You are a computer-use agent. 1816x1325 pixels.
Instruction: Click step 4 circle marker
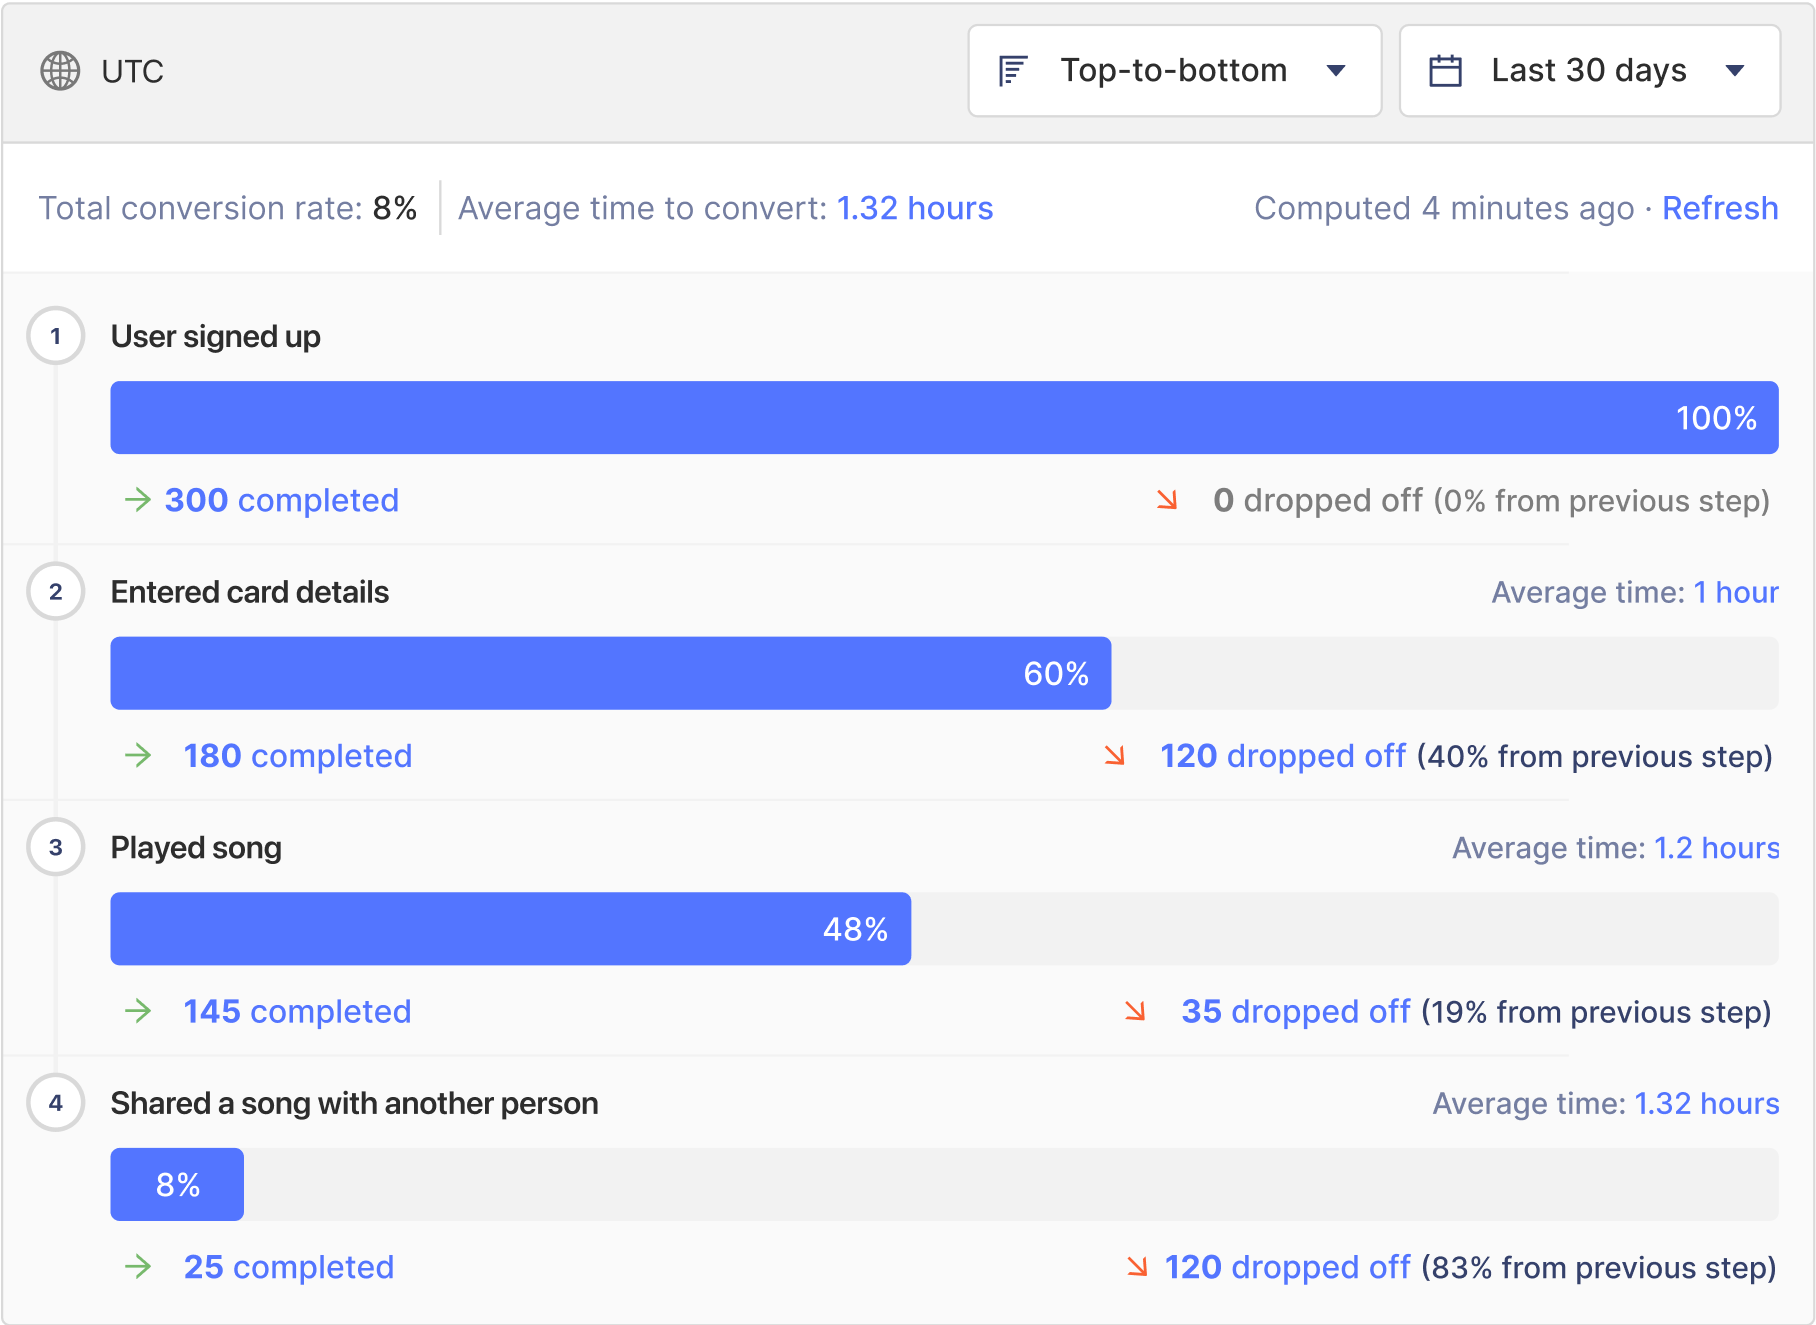[56, 1103]
